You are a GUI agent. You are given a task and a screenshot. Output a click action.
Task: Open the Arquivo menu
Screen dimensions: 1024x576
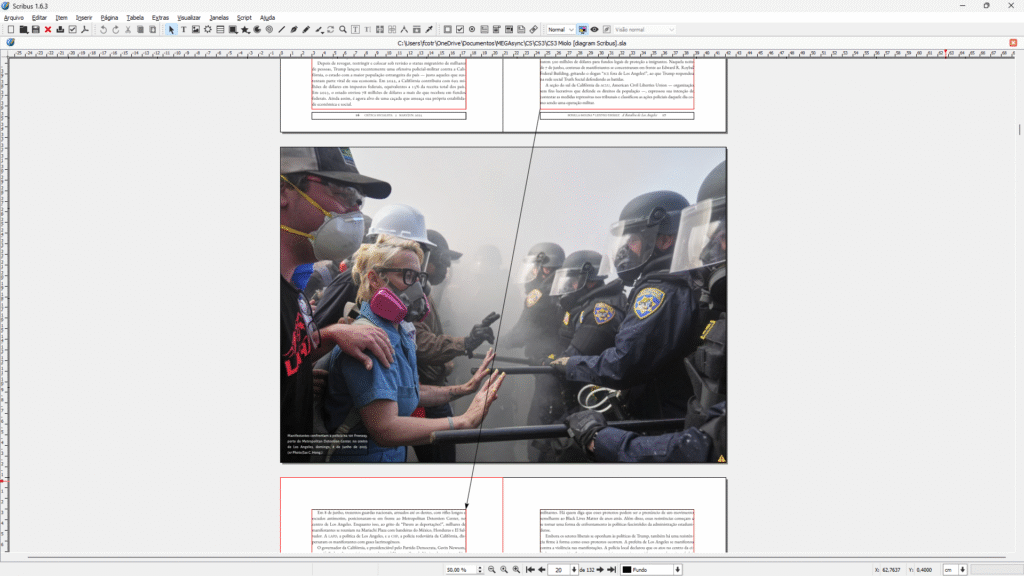pos(13,17)
